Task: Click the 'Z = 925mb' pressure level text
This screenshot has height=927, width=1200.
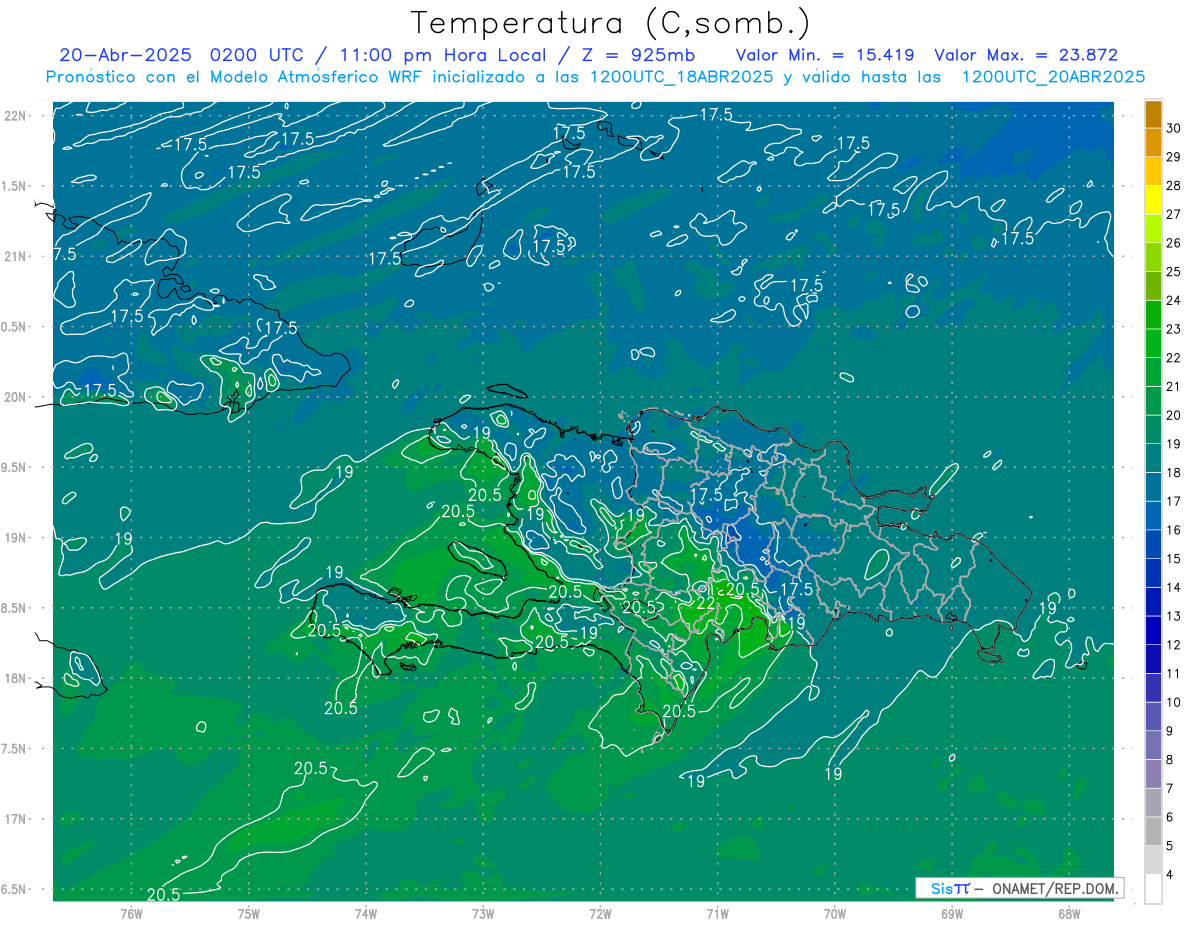Action: (638, 55)
